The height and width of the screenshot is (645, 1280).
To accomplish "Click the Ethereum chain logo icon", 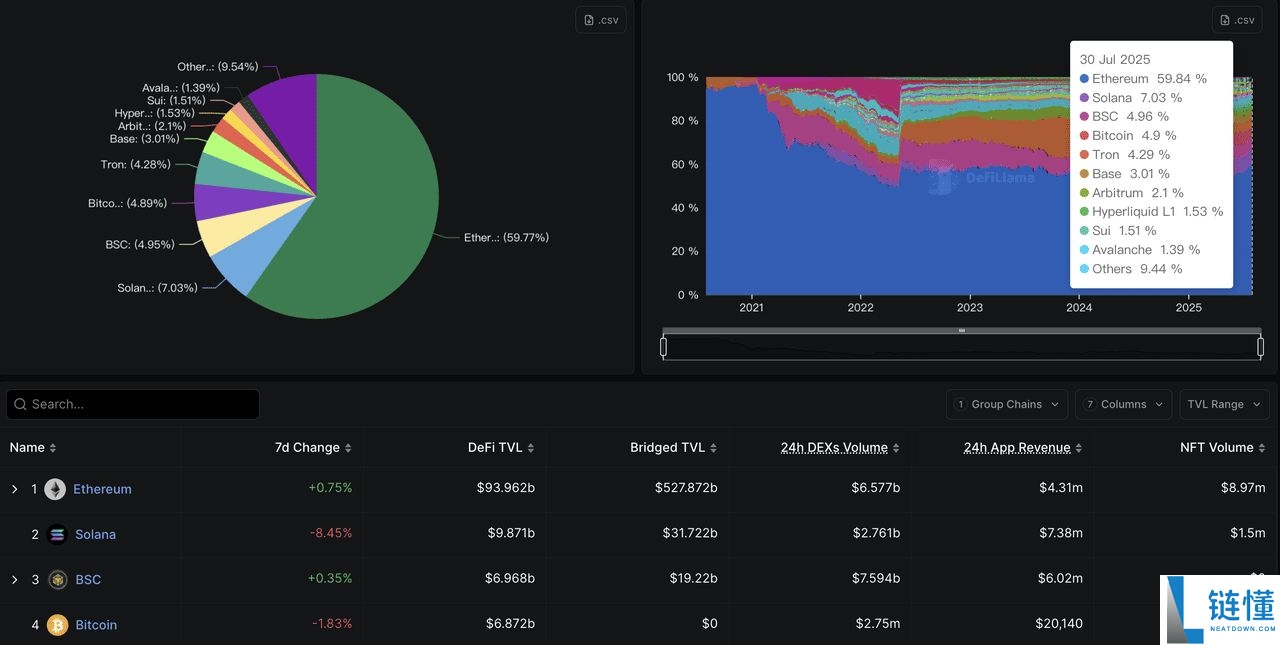I will click(55, 489).
